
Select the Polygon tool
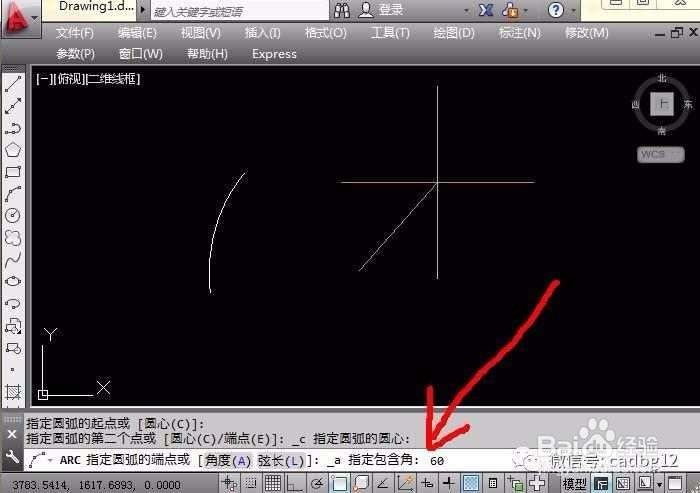pos(13,150)
